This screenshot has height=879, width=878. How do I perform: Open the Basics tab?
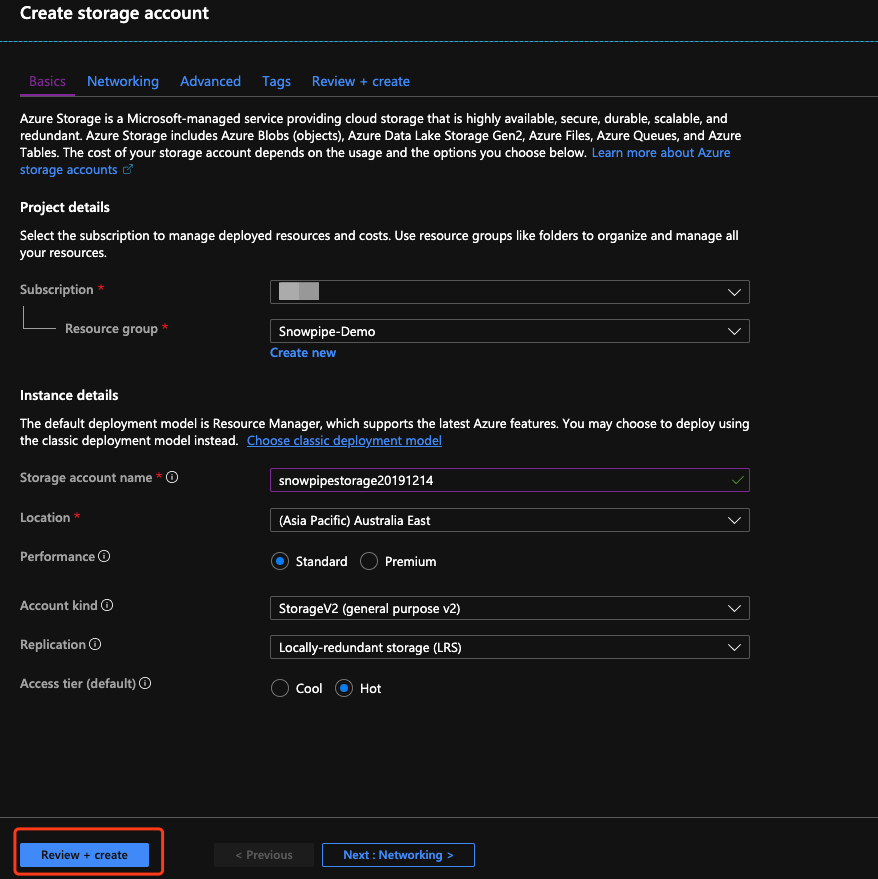[x=47, y=81]
